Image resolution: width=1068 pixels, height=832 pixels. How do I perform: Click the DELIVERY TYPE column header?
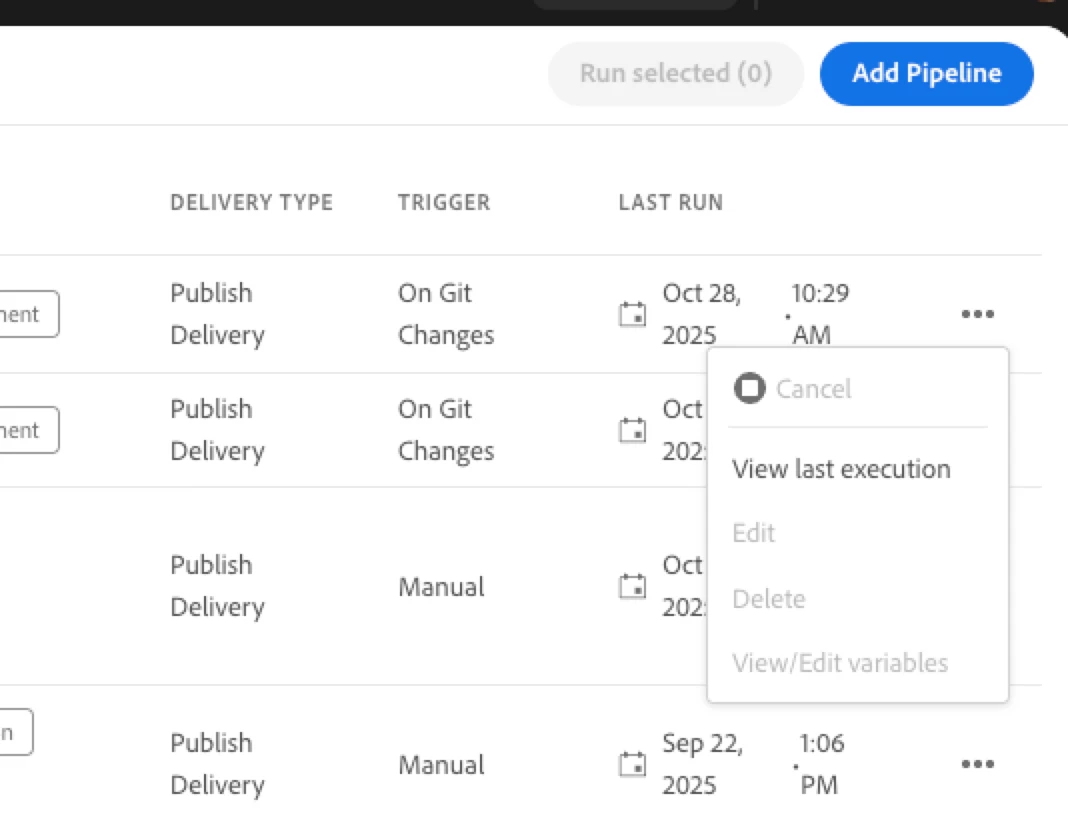[251, 202]
